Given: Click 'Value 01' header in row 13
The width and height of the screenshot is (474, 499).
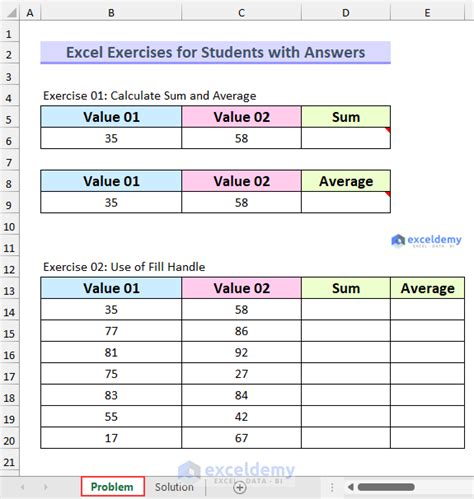Looking at the screenshot, I should click(111, 288).
